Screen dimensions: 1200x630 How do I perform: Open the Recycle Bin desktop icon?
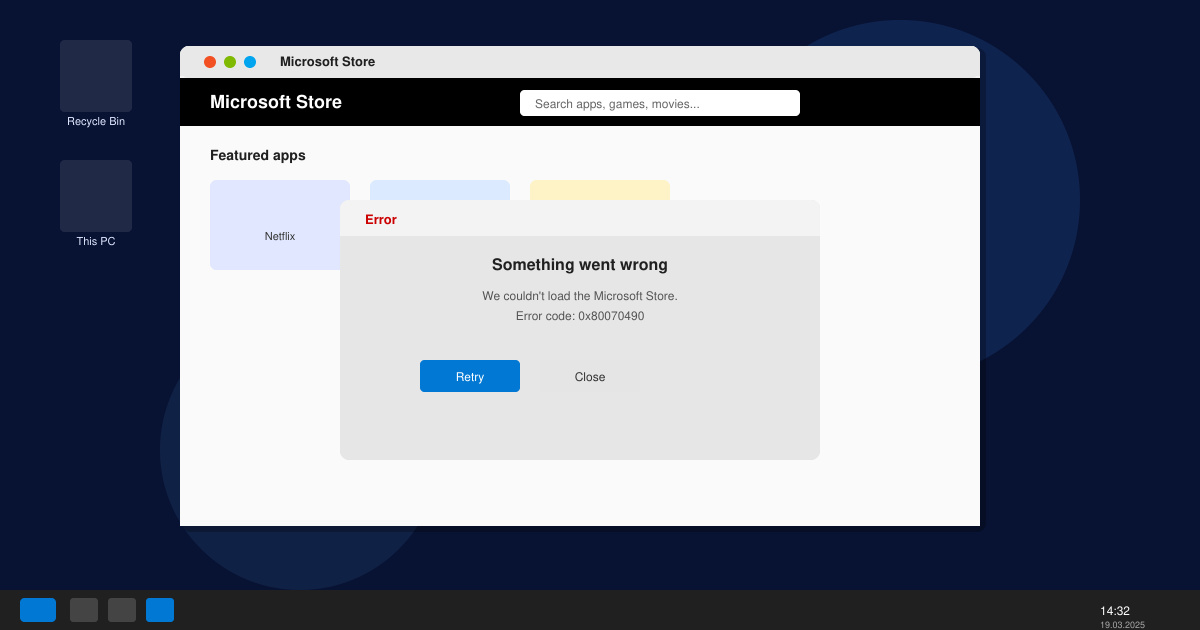[x=96, y=84]
